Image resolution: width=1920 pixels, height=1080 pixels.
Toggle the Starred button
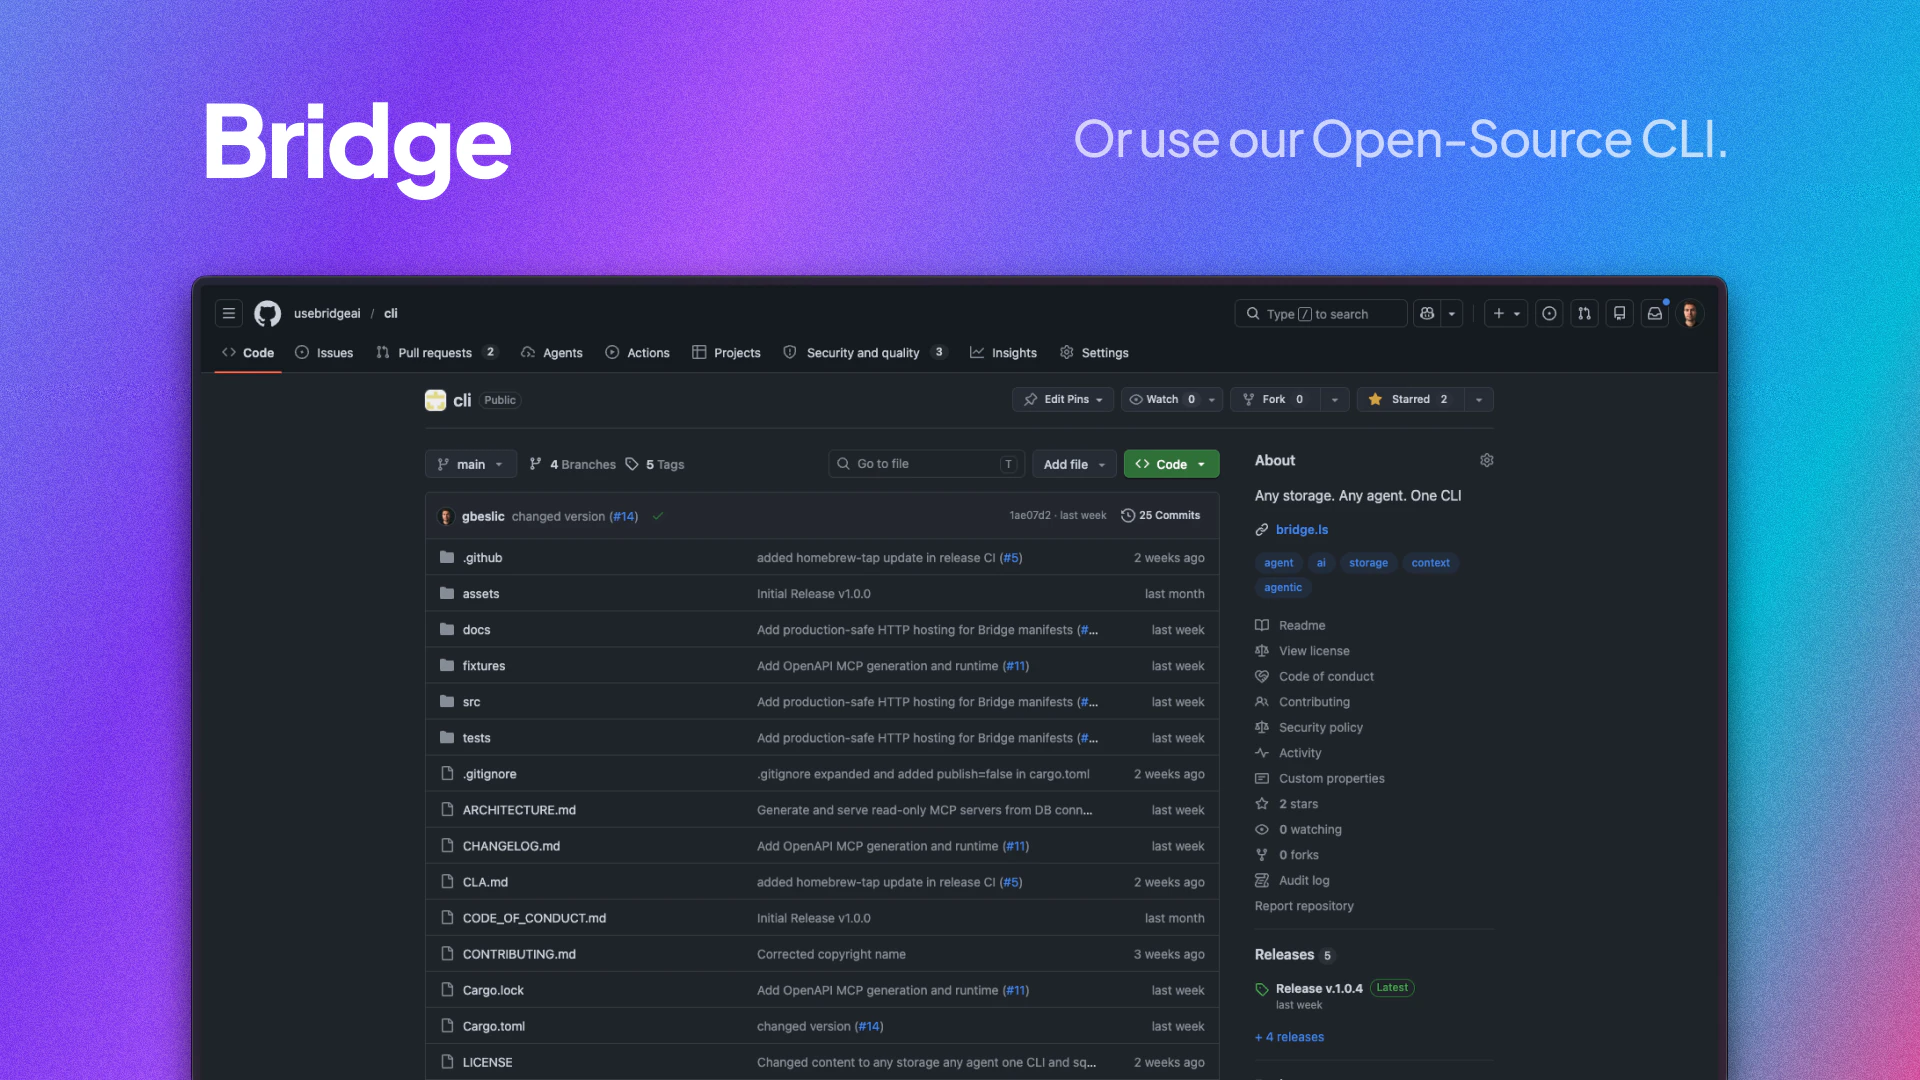tap(1410, 399)
